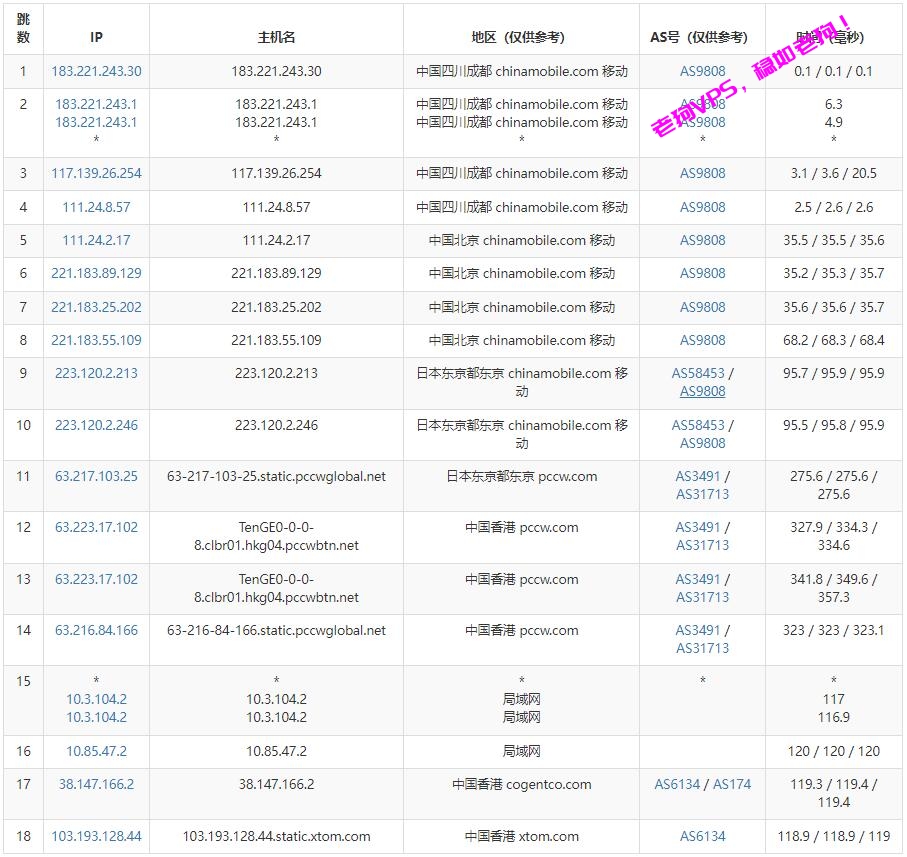
Task: Follow IP link 63.216.84.166
Action: [96, 630]
